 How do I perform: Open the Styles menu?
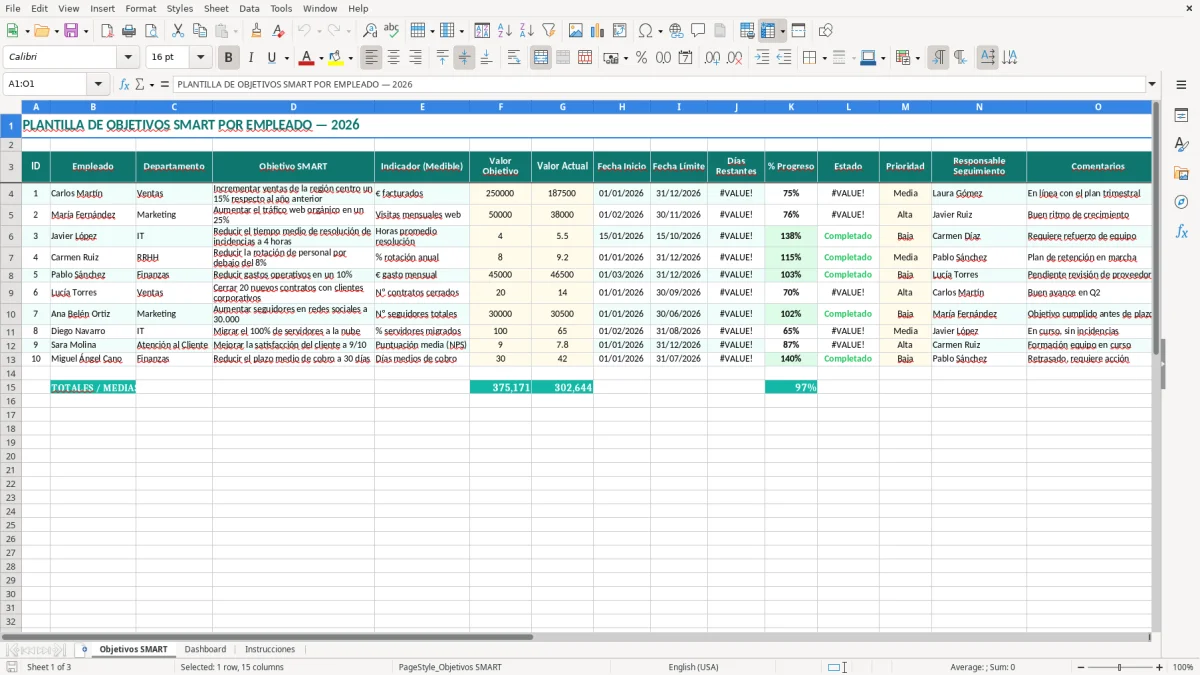click(180, 8)
